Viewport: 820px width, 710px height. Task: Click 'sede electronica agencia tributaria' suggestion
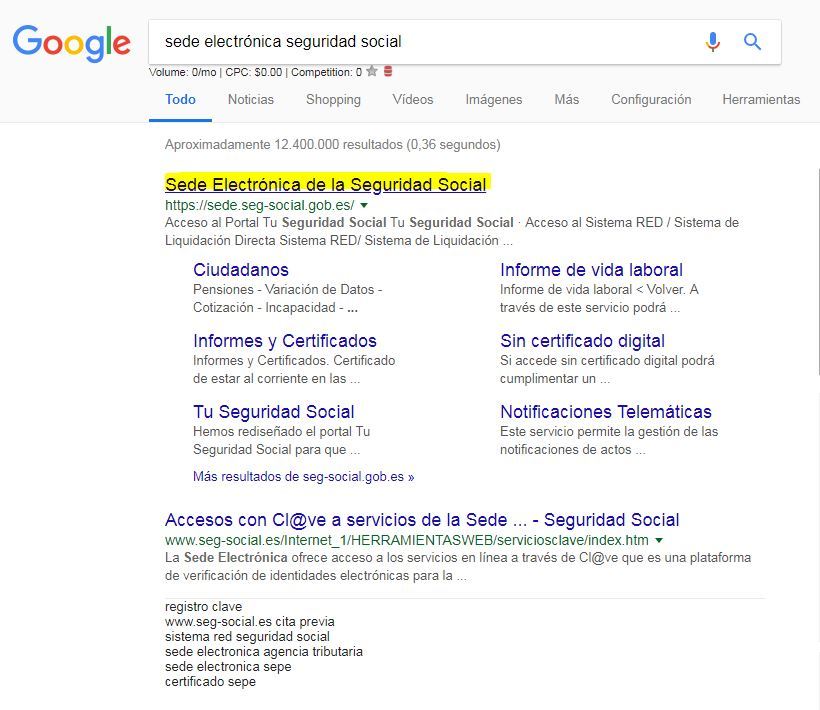coord(264,652)
